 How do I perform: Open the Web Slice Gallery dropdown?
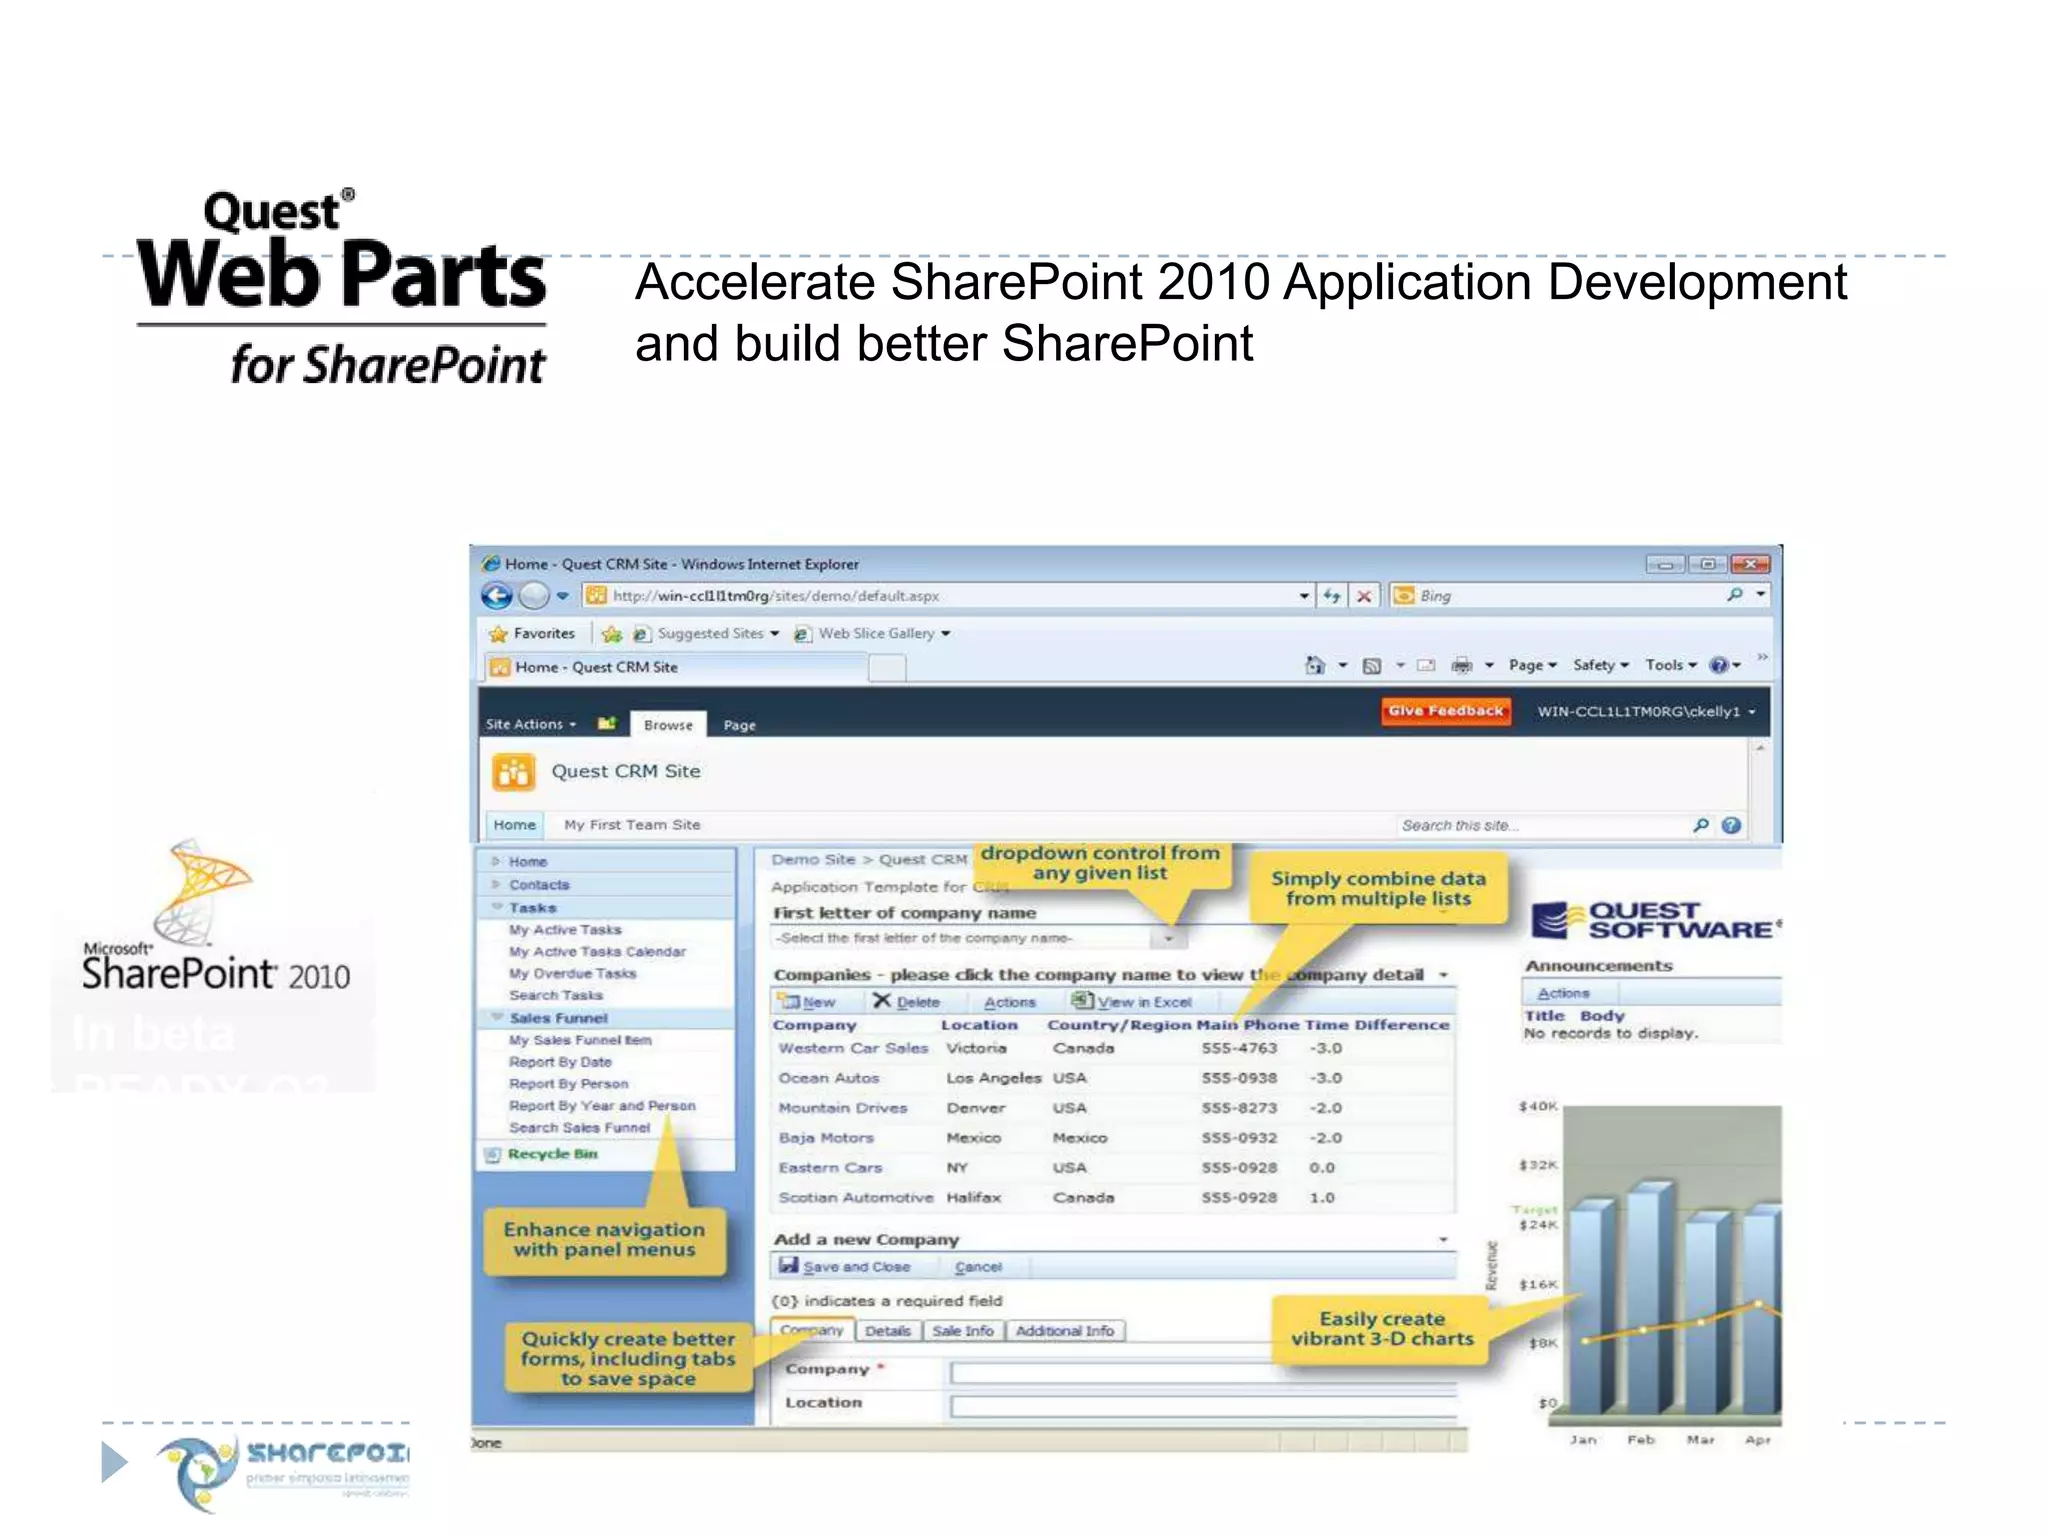946,634
